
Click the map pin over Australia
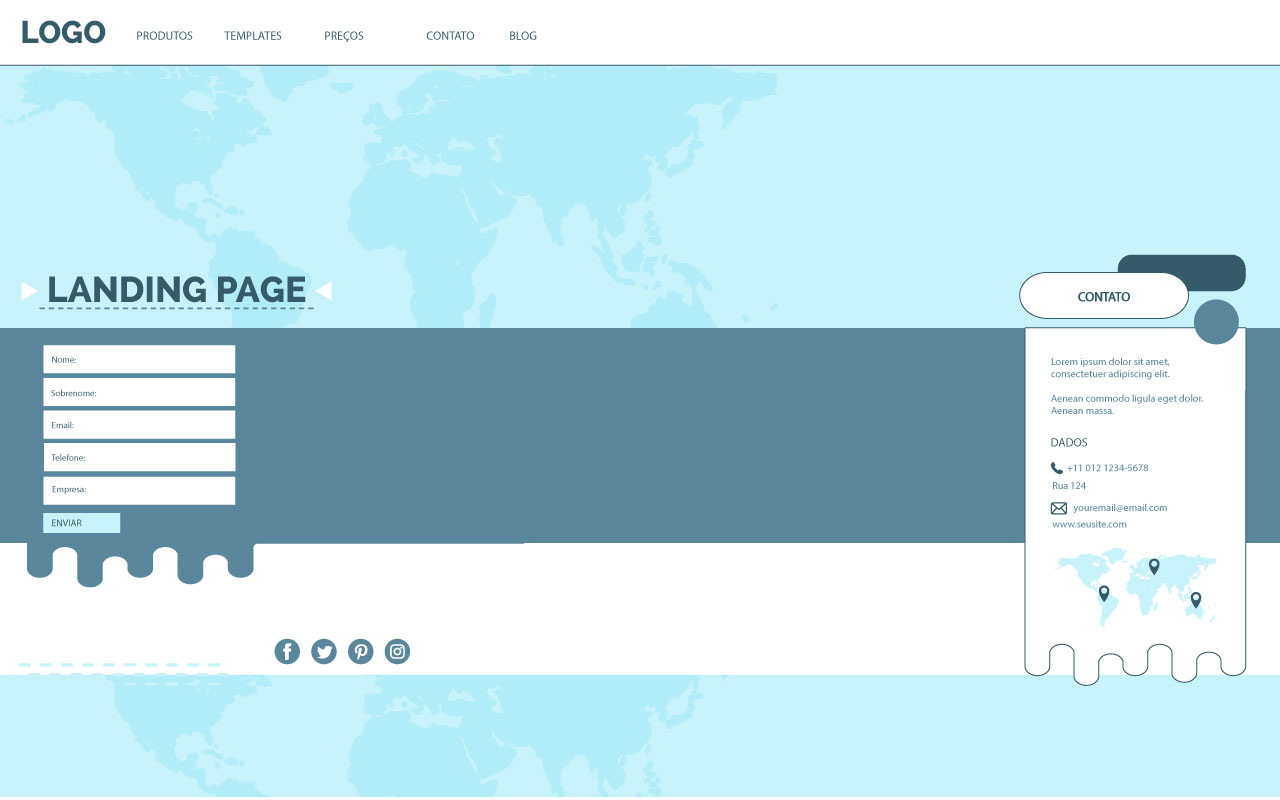(x=1196, y=600)
